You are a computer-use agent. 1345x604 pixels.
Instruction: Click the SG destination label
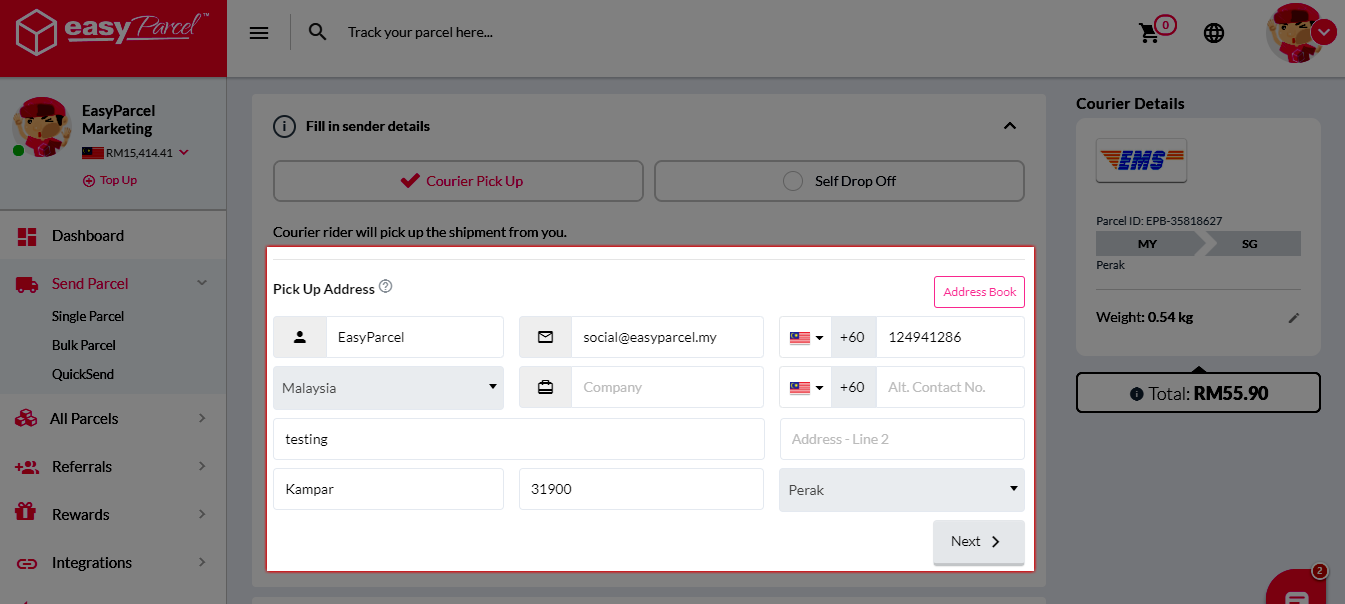click(1250, 244)
